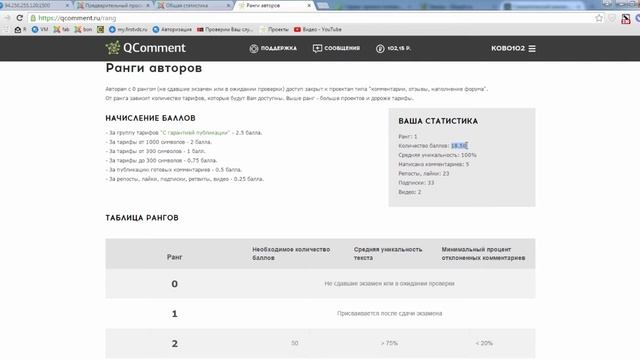Open the bon bookmark

coord(83,29)
